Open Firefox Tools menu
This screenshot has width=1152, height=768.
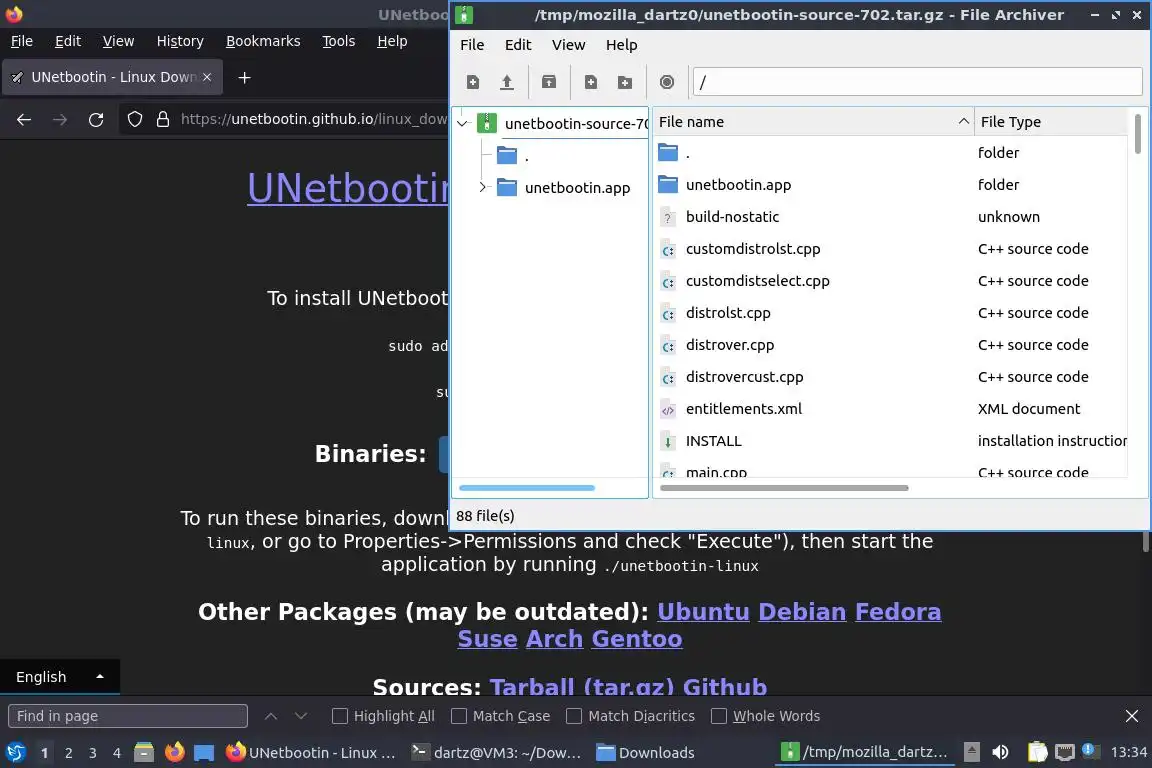(x=338, y=41)
